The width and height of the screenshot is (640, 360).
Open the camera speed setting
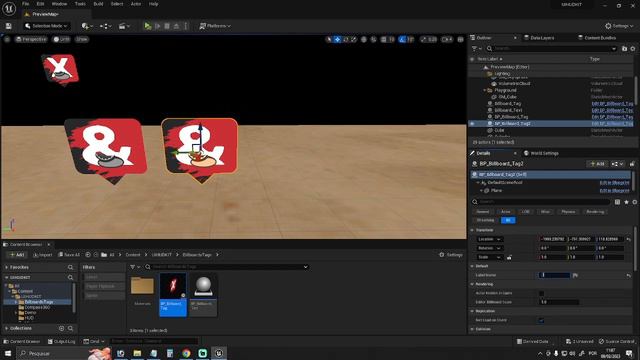click(447, 39)
